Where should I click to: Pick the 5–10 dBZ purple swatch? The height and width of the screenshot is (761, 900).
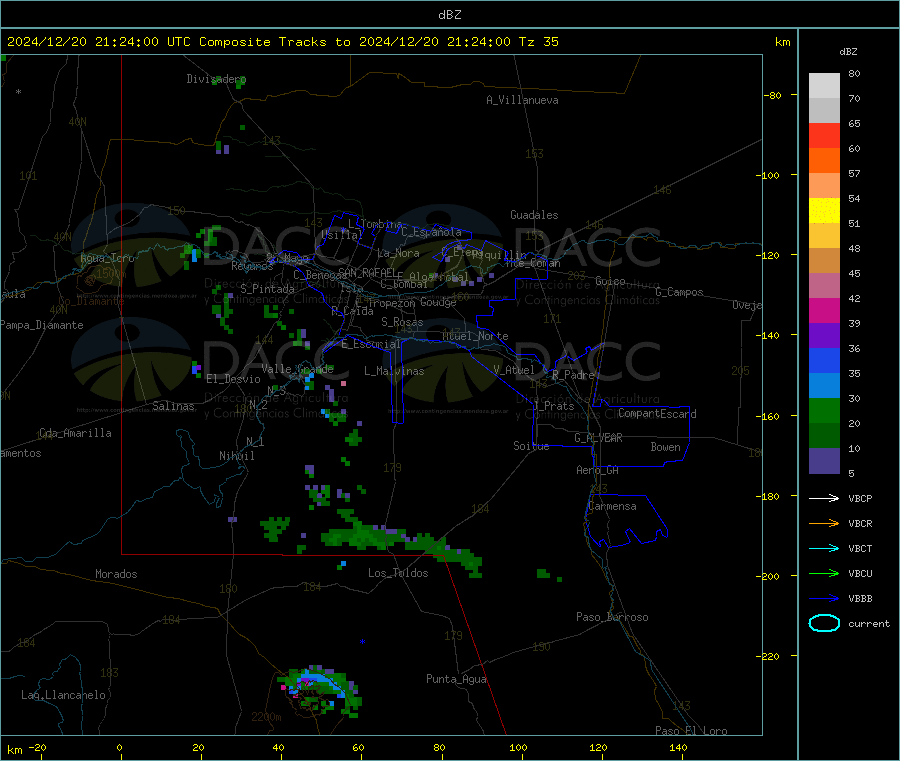coord(824,461)
